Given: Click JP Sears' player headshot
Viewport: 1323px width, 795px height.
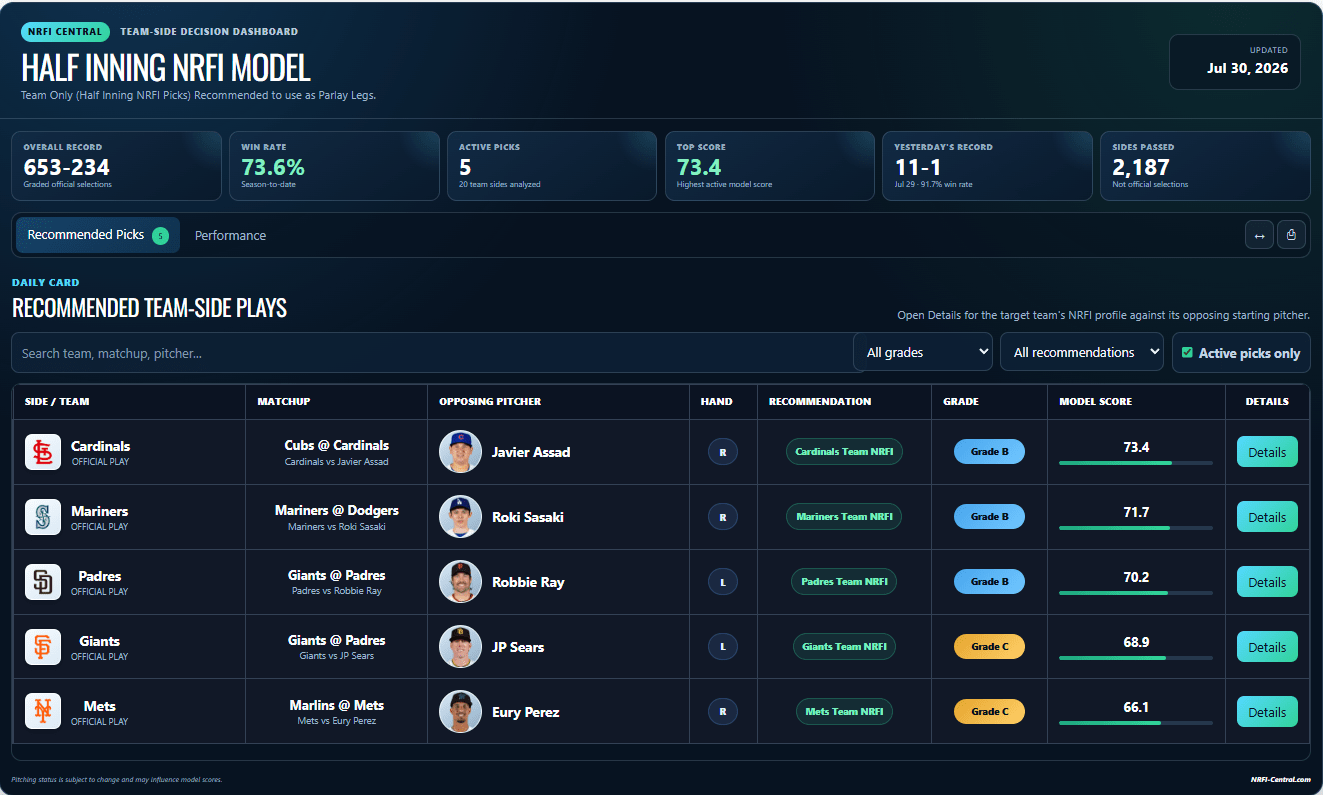Looking at the screenshot, I should point(460,647).
